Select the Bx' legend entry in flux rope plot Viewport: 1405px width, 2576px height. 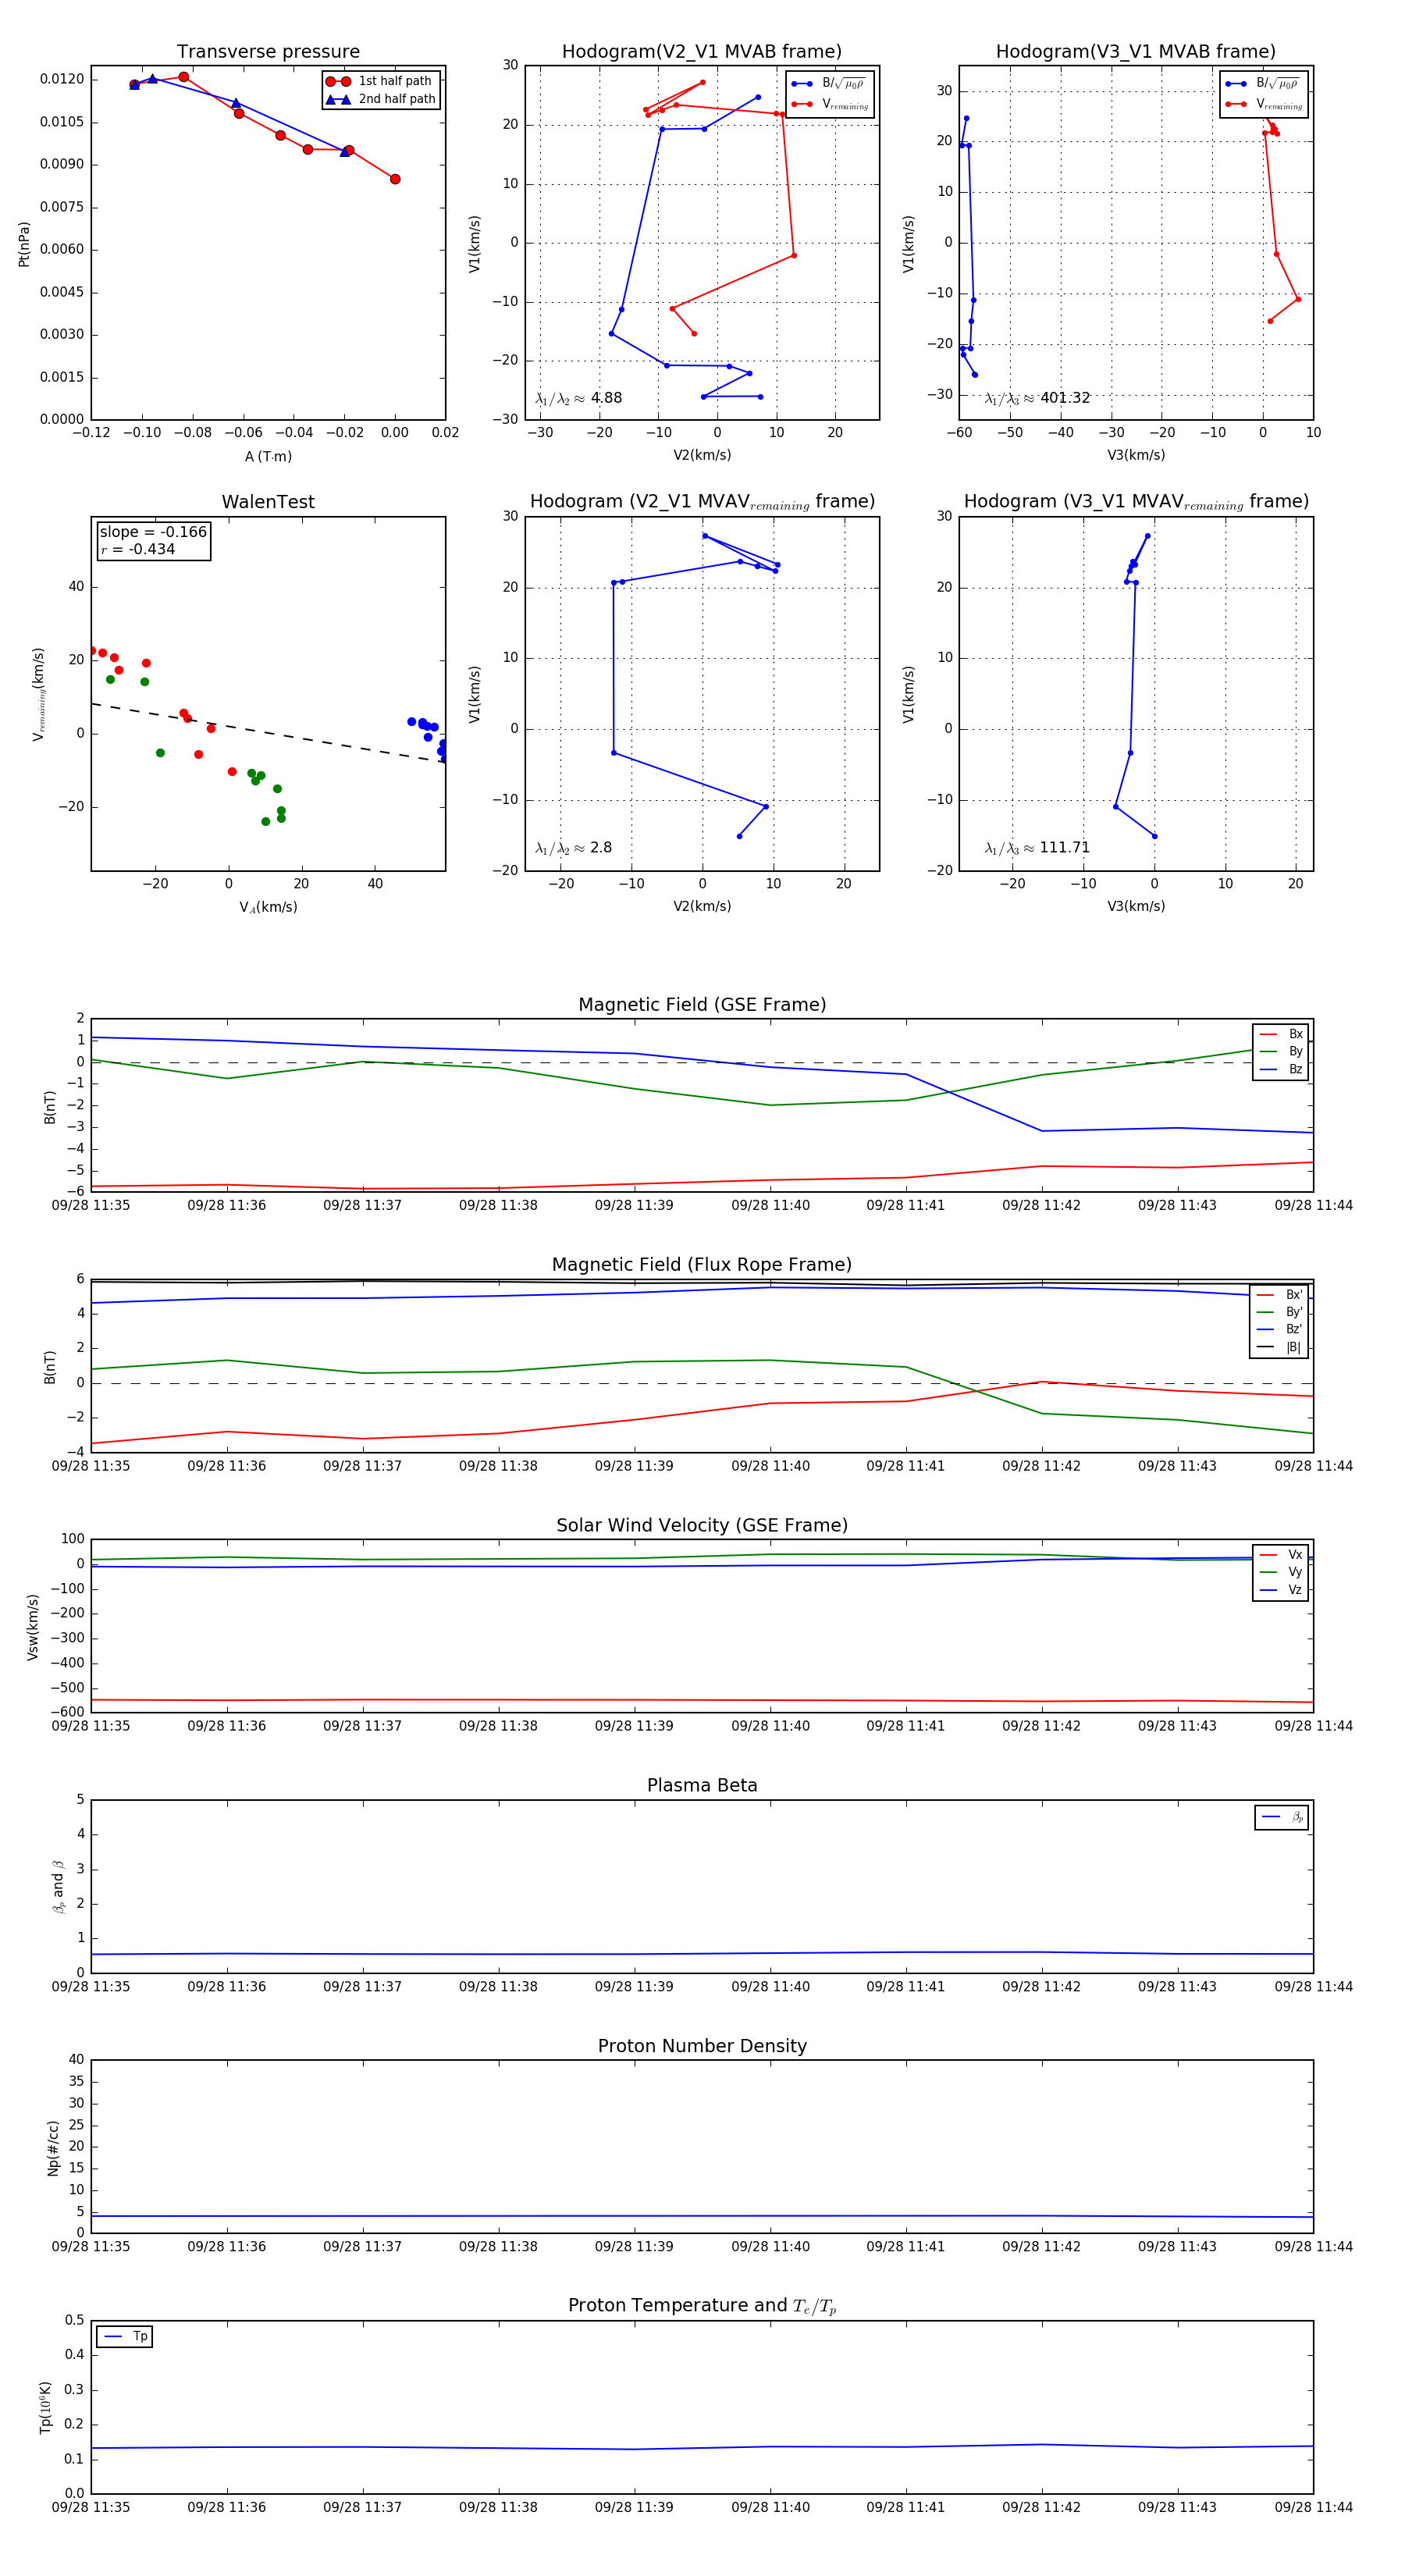[1280, 1295]
